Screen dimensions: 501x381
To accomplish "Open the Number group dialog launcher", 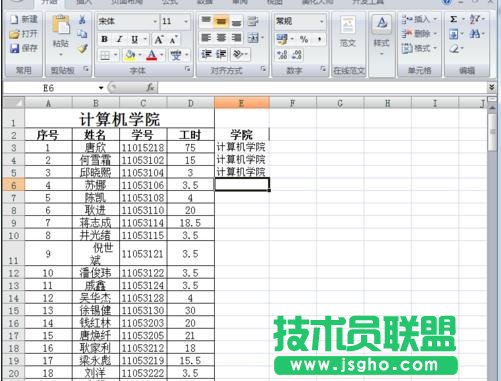I will pyautogui.click(x=323, y=69).
